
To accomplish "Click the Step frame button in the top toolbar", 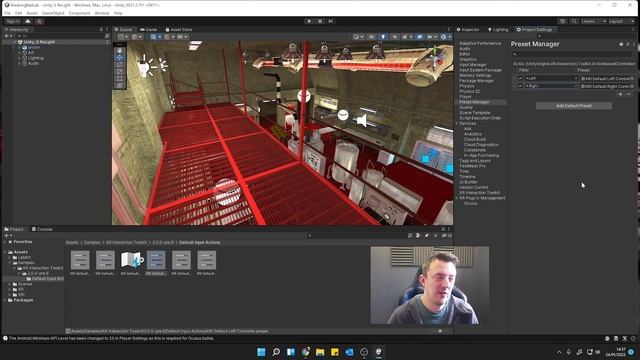I will click(331, 21).
